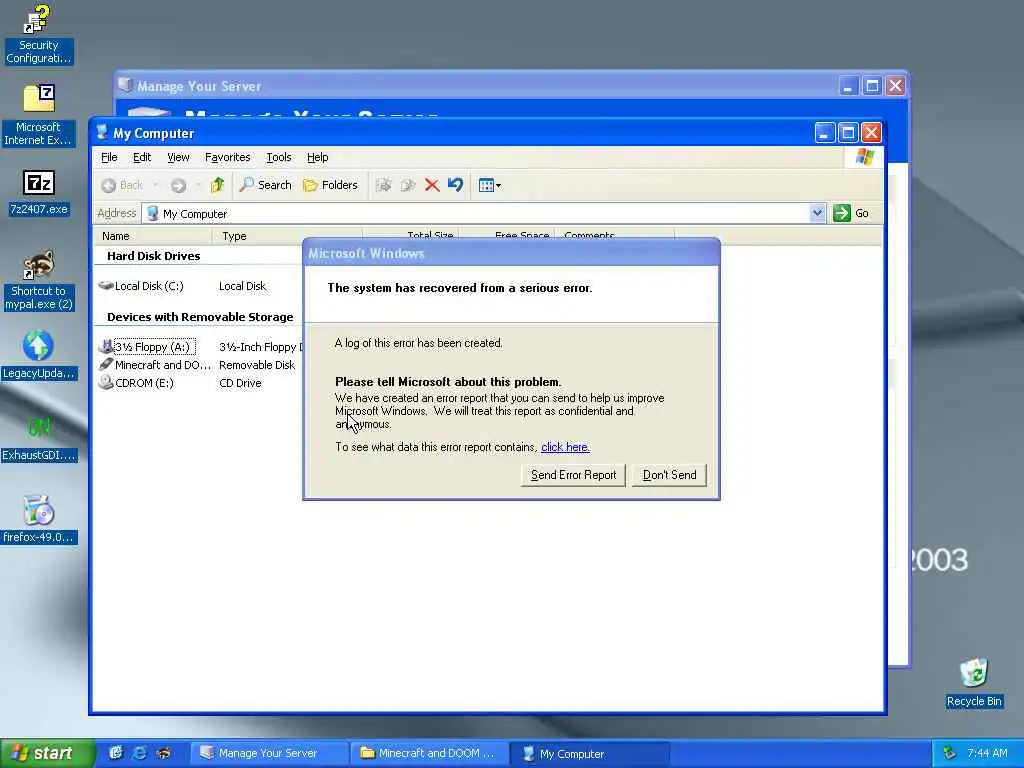The height and width of the screenshot is (768, 1024).
Task: Click the system tray notification icon
Action: pyautogui.click(x=950, y=754)
